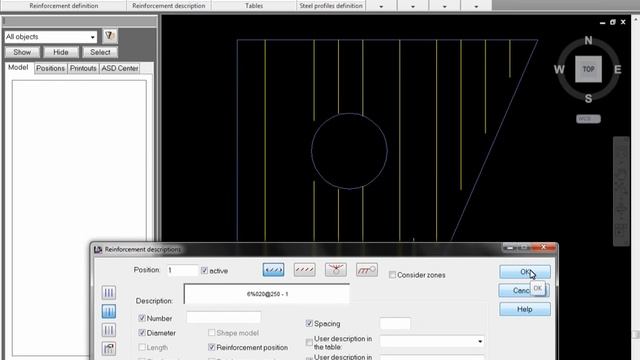The height and width of the screenshot is (360, 640).
Task: Open the Reinforcement definition ribbon panel
Action: pyautogui.click(x=64, y=6)
